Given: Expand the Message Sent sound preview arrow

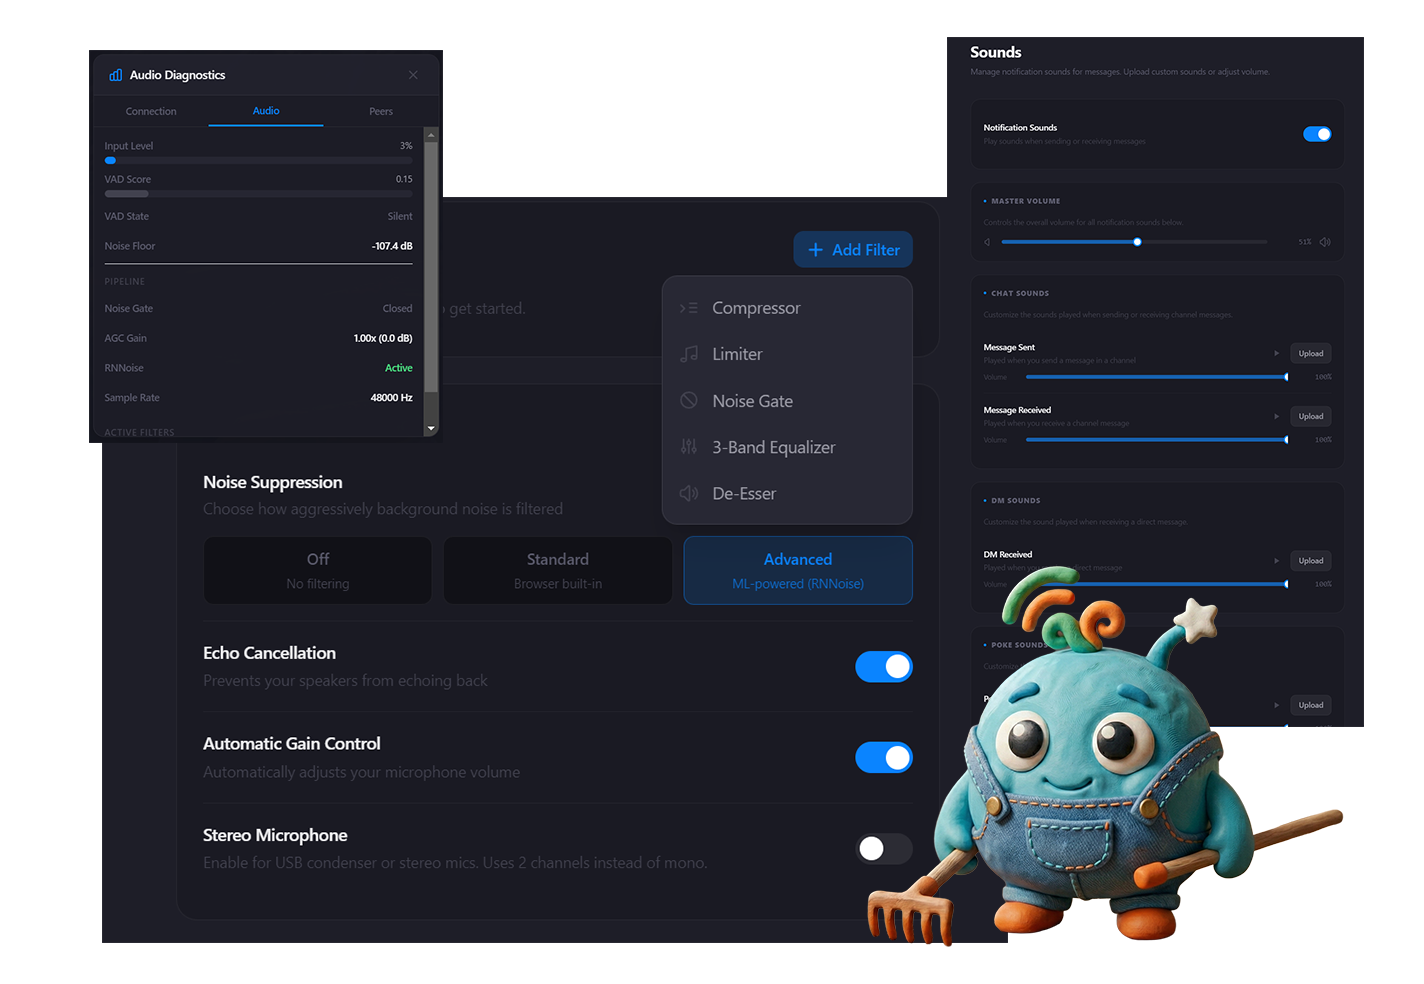Looking at the screenshot, I should [x=1276, y=353].
